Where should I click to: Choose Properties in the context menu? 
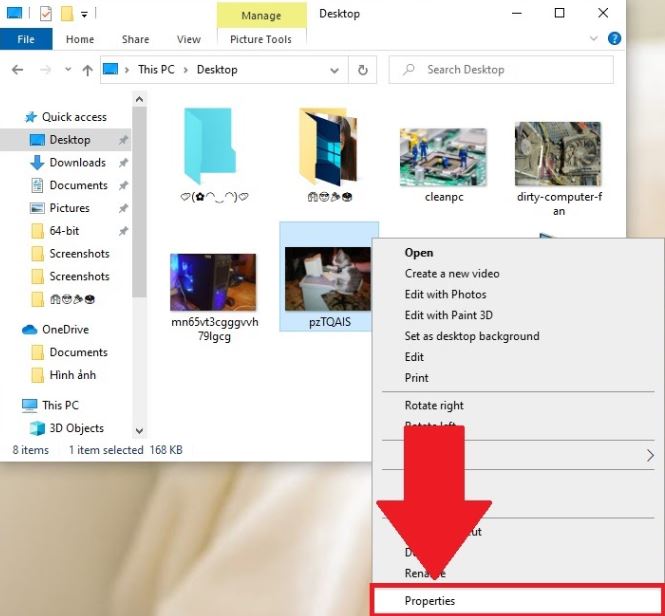click(517, 601)
